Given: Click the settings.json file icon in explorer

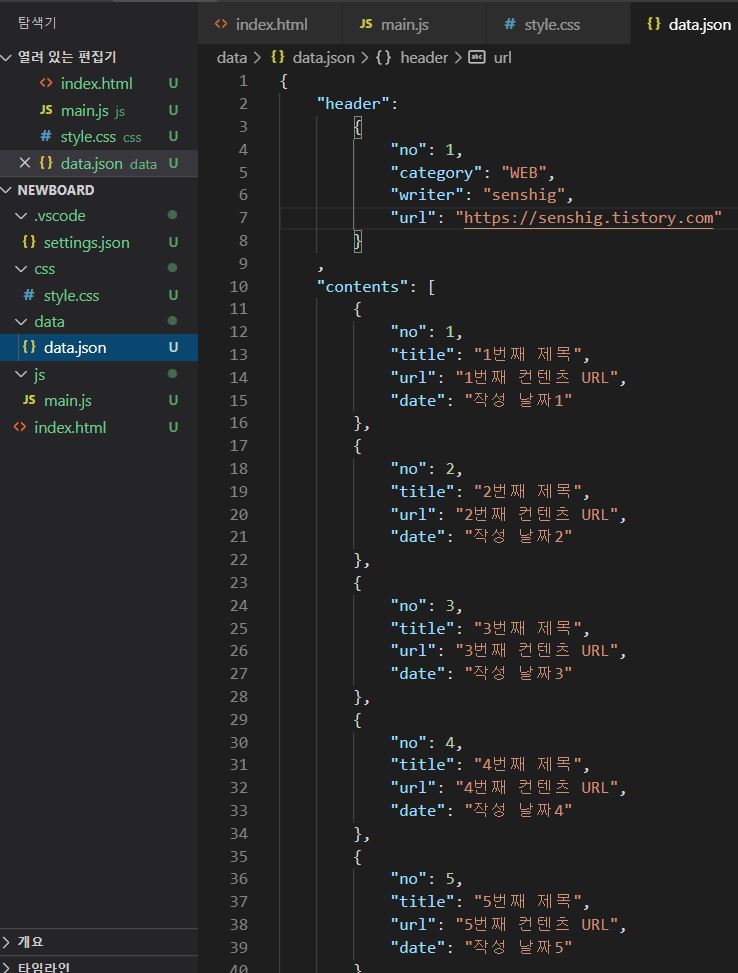Looking at the screenshot, I should point(29,242).
